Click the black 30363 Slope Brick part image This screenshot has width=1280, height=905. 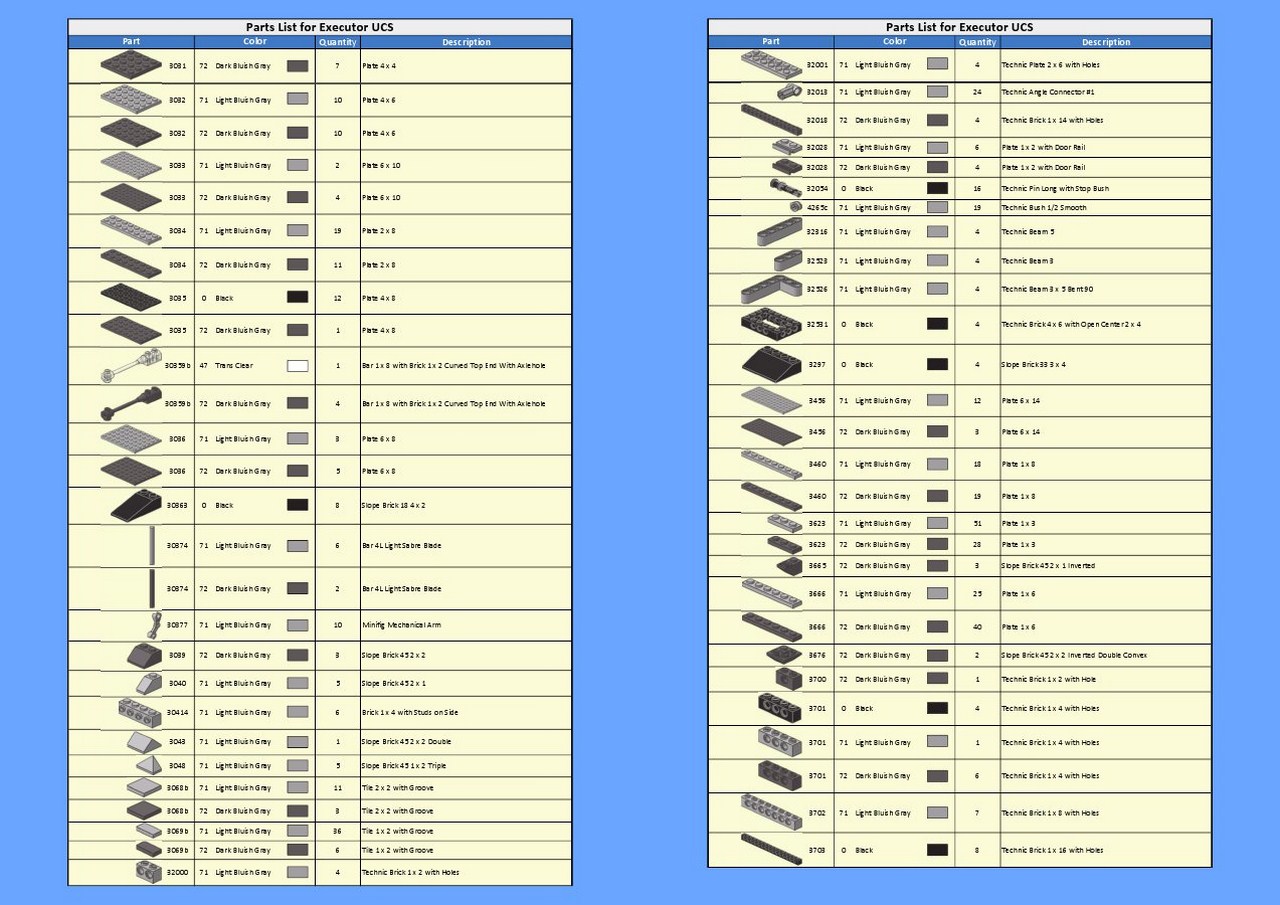pos(136,506)
